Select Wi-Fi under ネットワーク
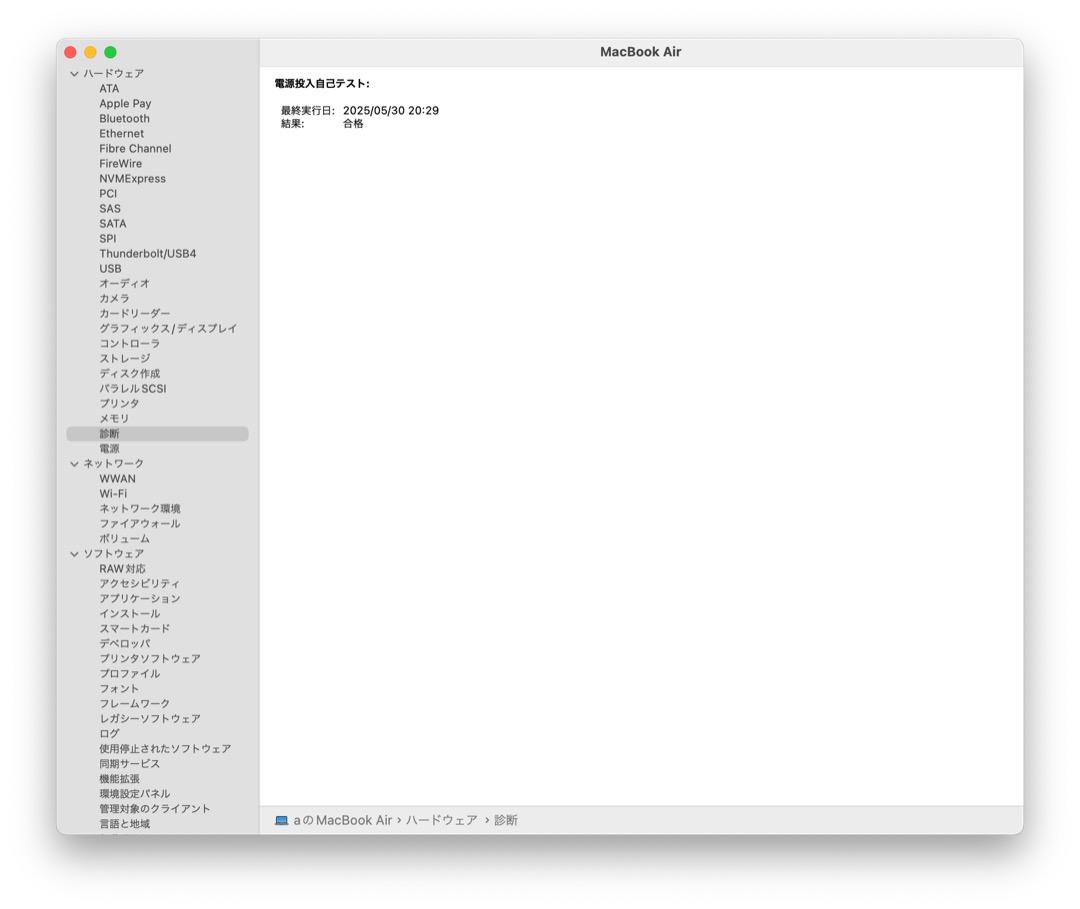The width and height of the screenshot is (1080, 909). [x=113, y=494]
